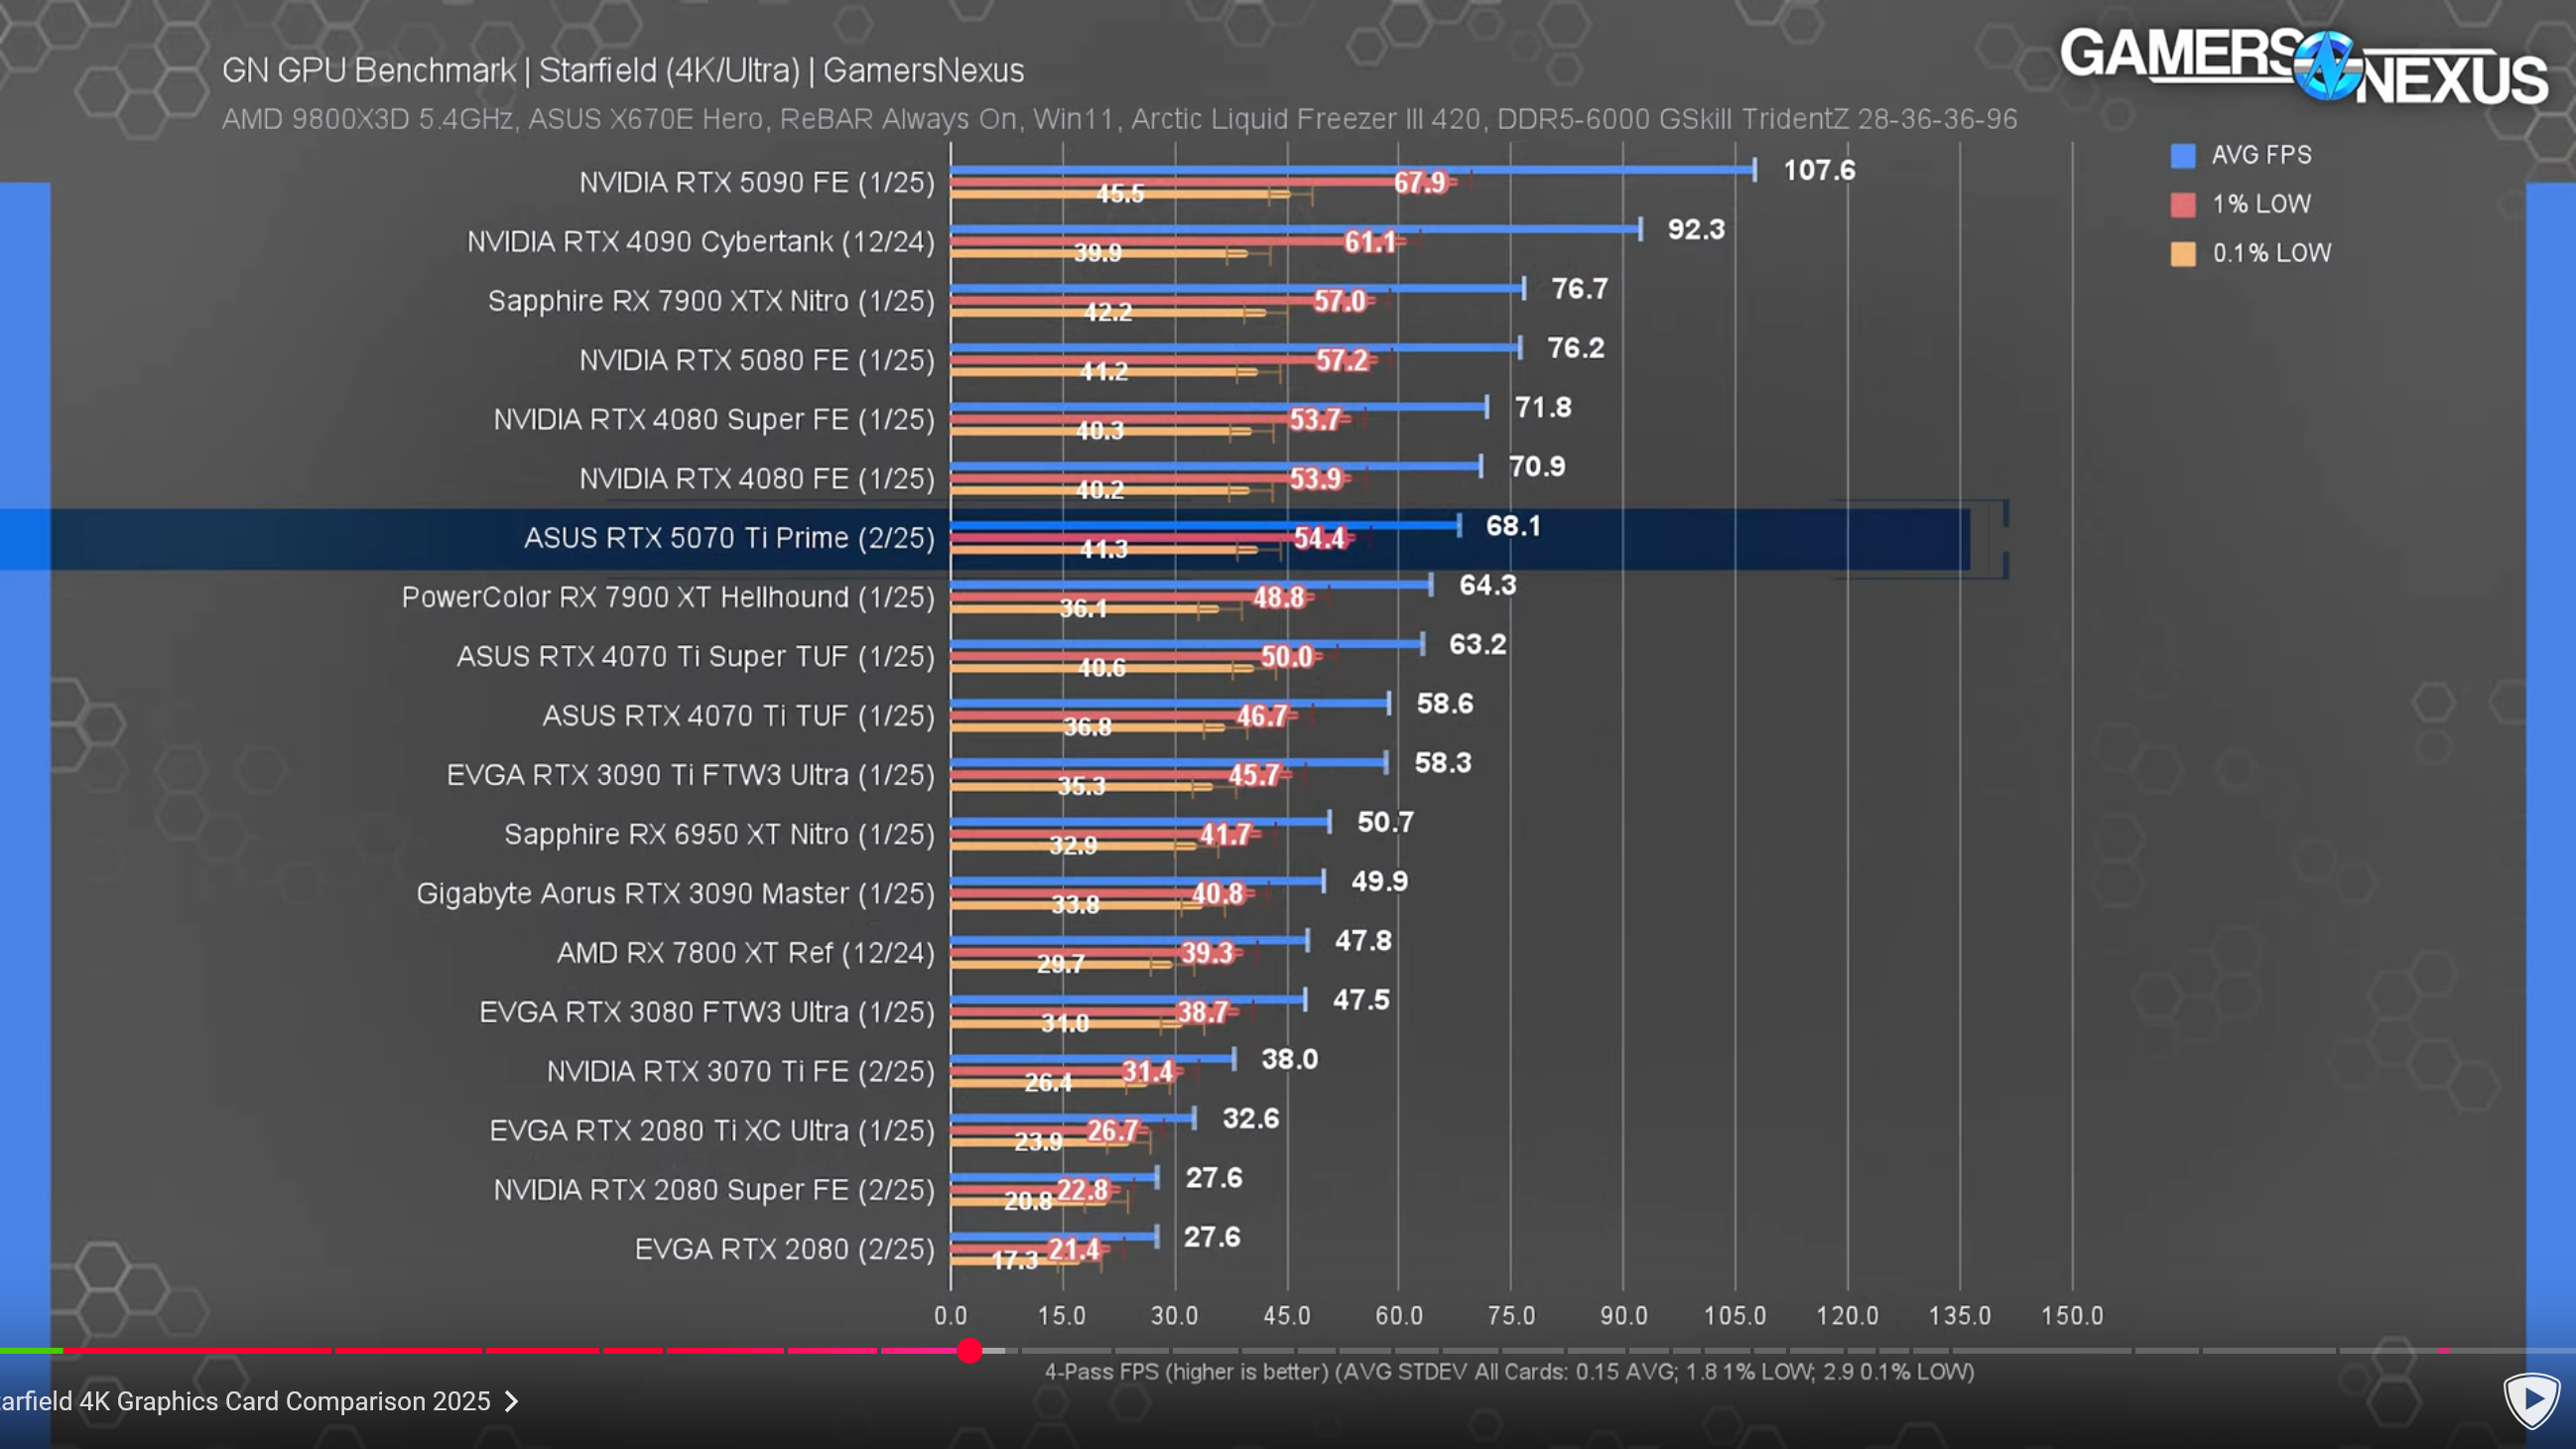Select the highlighted ASUS RTX 5070 Ti Prime row
The image size is (2576, 1449).
point(729,538)
